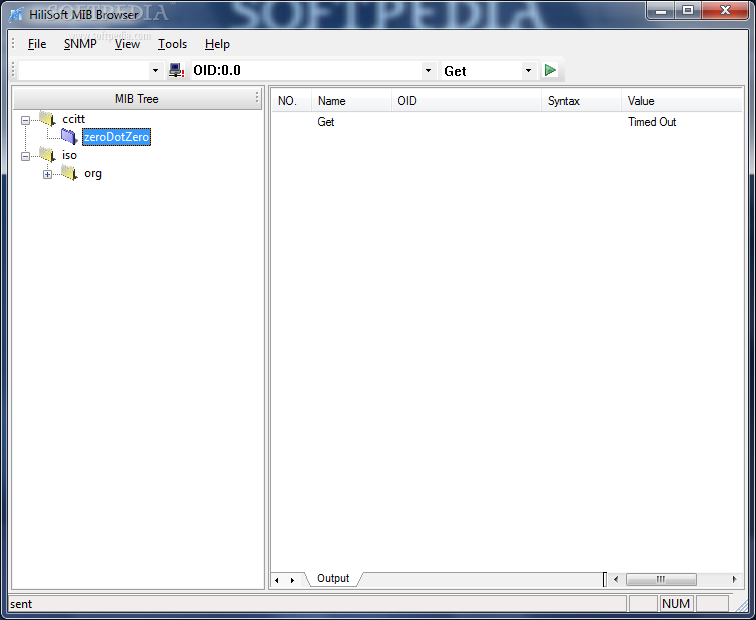Click the menu bar grip handle
Image resolution: width=756 pixels, height=620 pixels.
click(x=14, y=44)
